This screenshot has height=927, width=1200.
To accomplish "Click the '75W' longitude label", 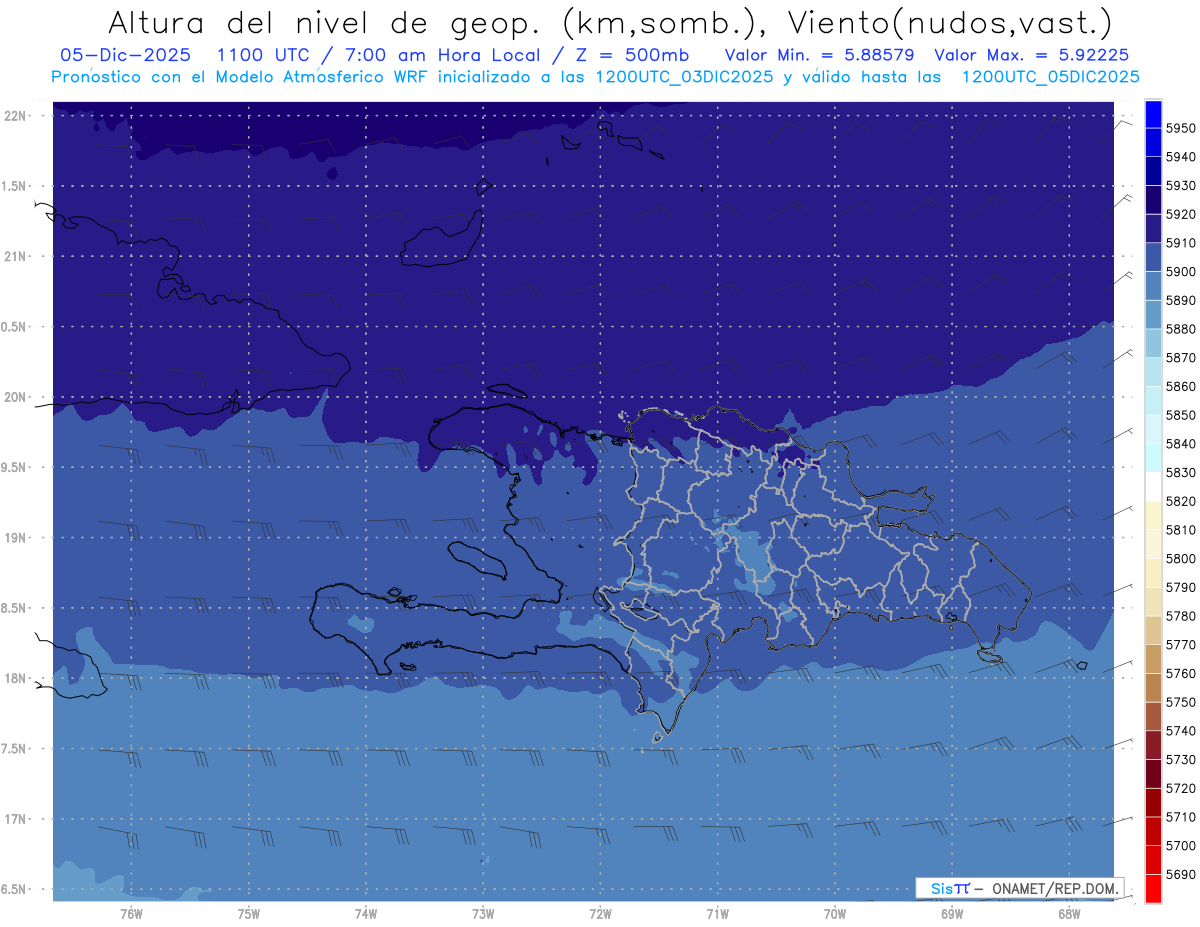I will 249,914.
